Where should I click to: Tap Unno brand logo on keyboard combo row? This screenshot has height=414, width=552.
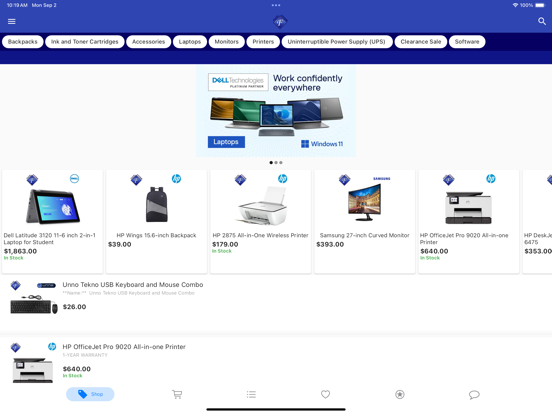[46, 285]
